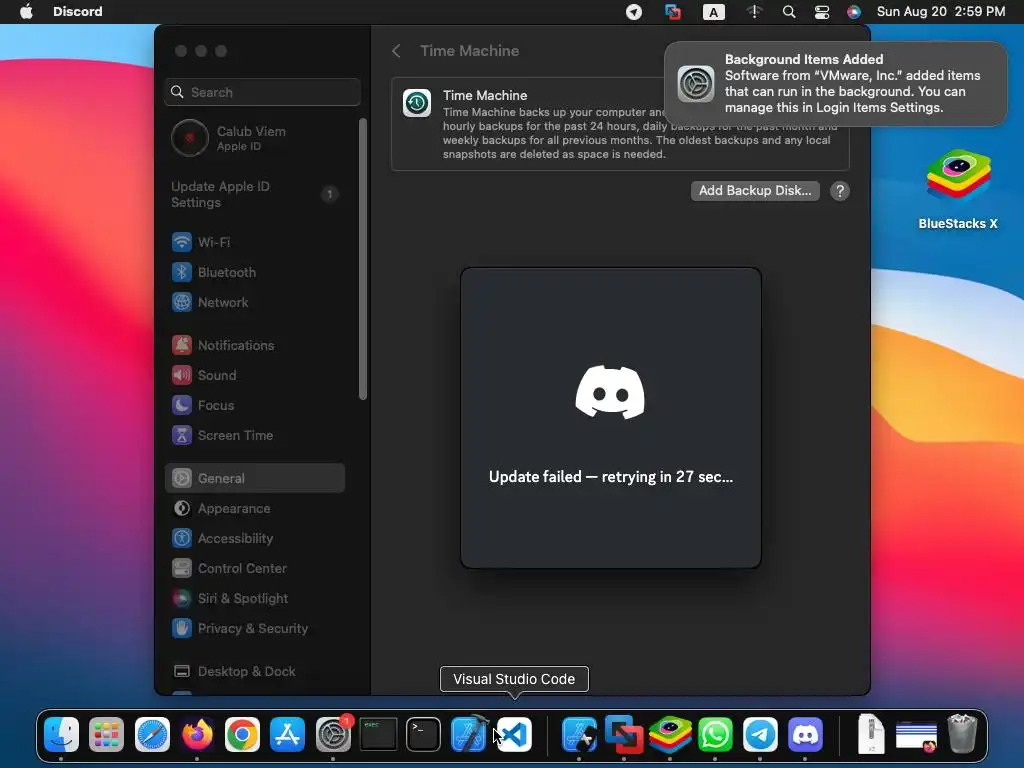Click the settings sidebar scrollbar
The height and width of the screenshot is (768, 1024).
(x=363, y=259)
